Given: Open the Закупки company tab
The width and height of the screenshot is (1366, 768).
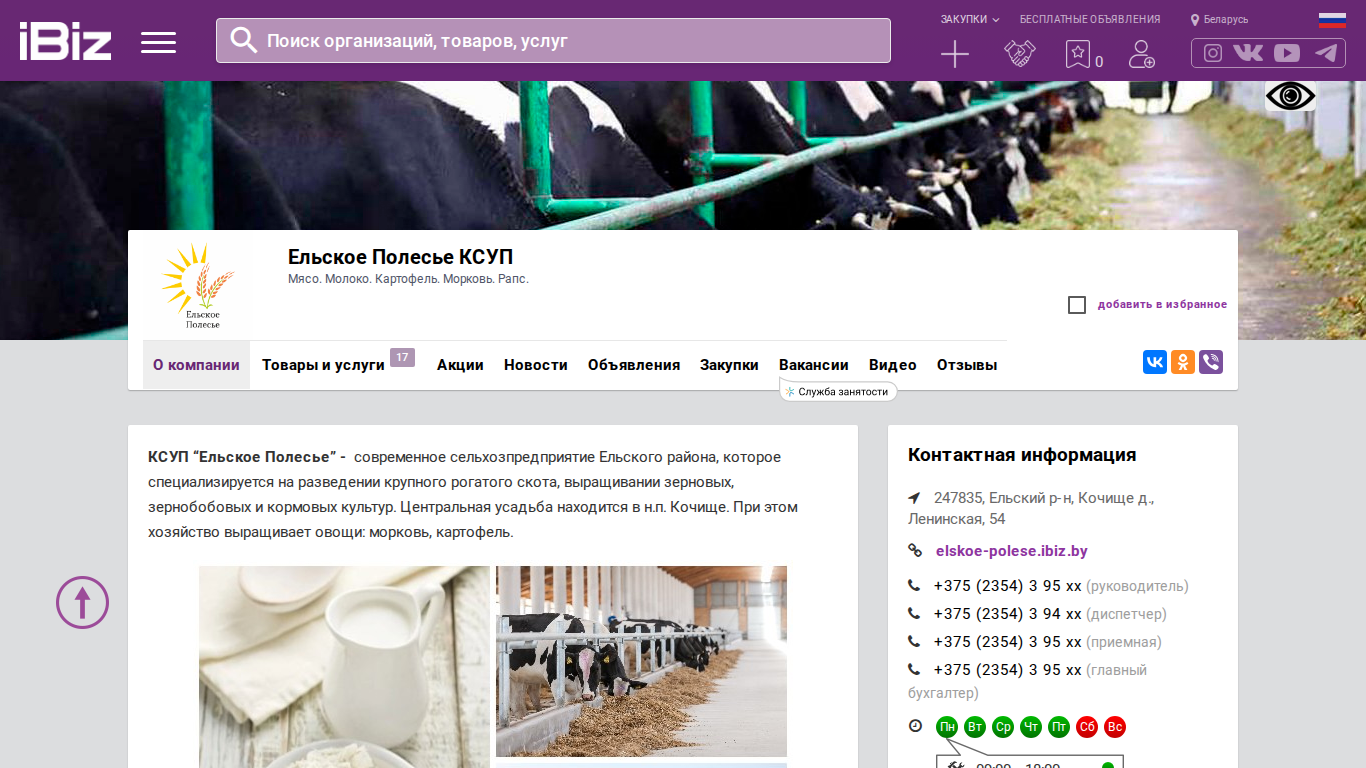Looking at the screenshot, I should point(729,365).
